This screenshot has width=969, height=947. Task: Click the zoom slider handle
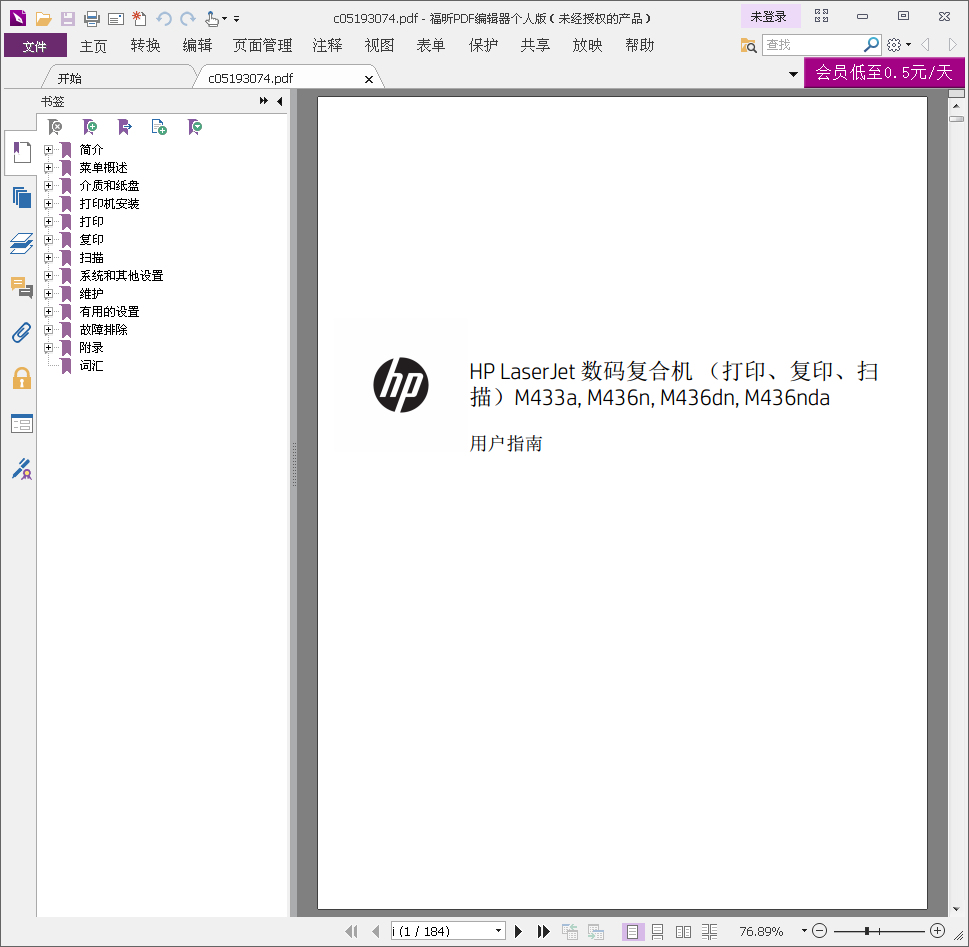867,931
